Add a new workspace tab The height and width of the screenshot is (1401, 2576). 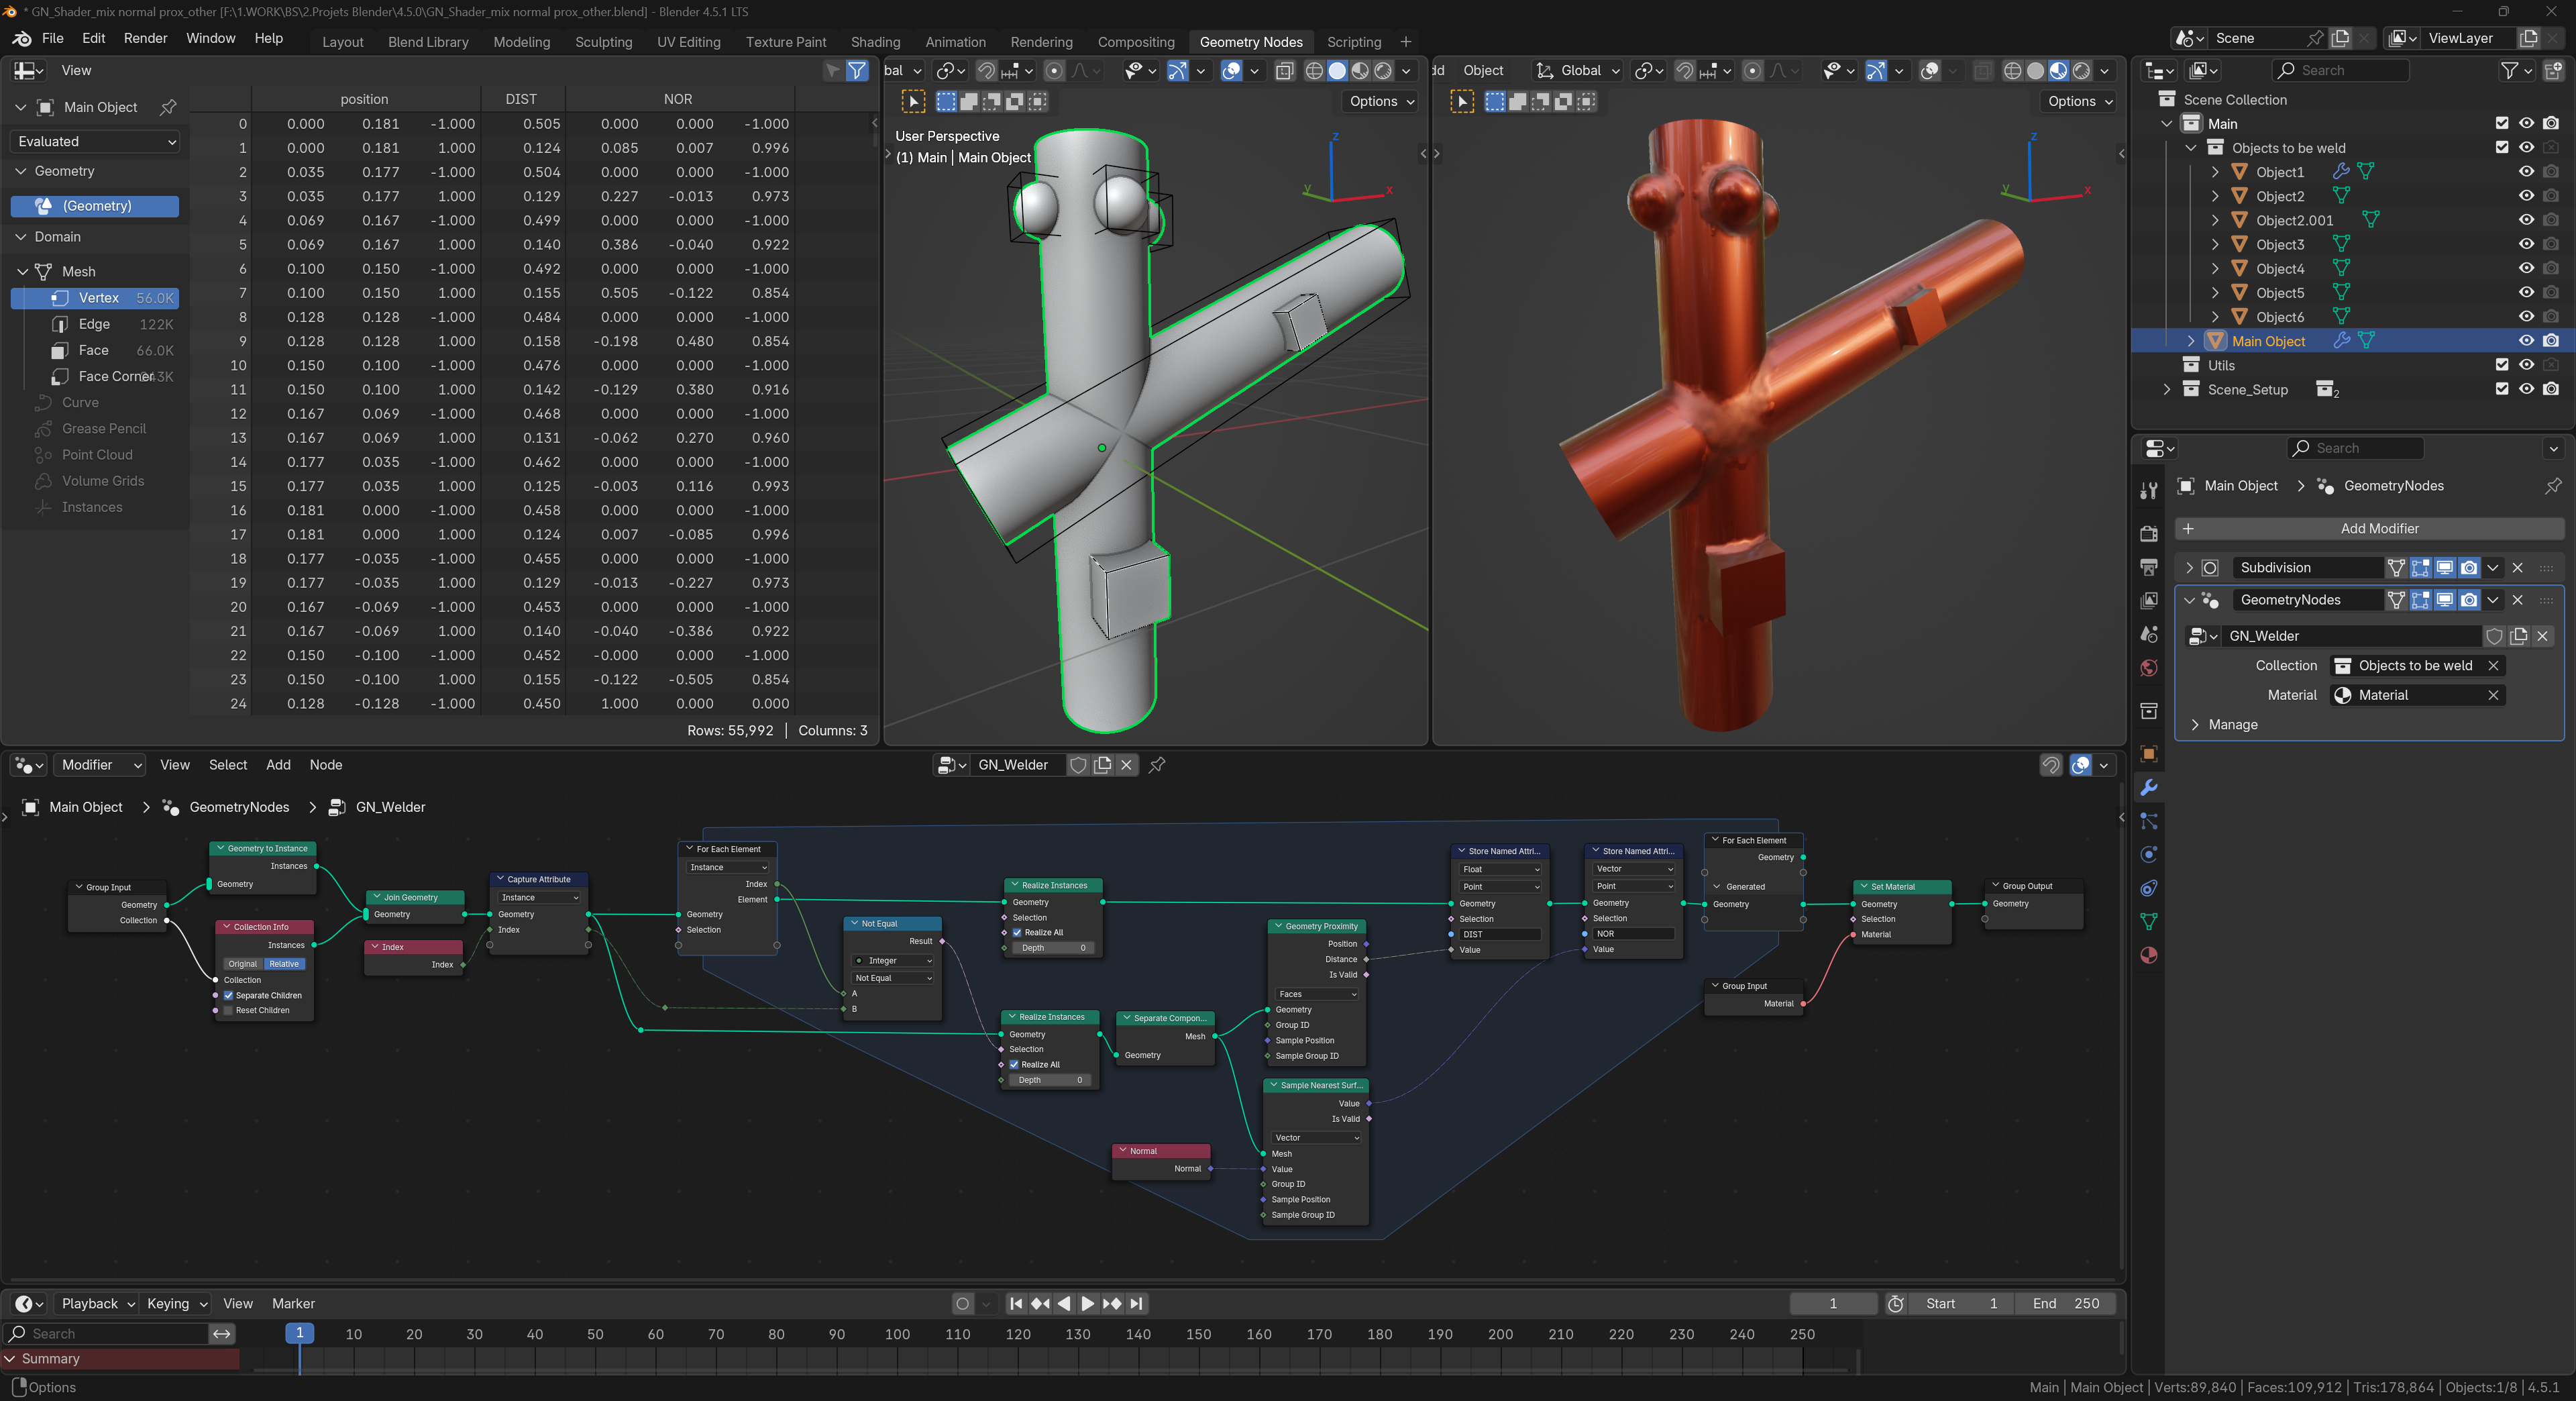click(x=1406, y=41)
